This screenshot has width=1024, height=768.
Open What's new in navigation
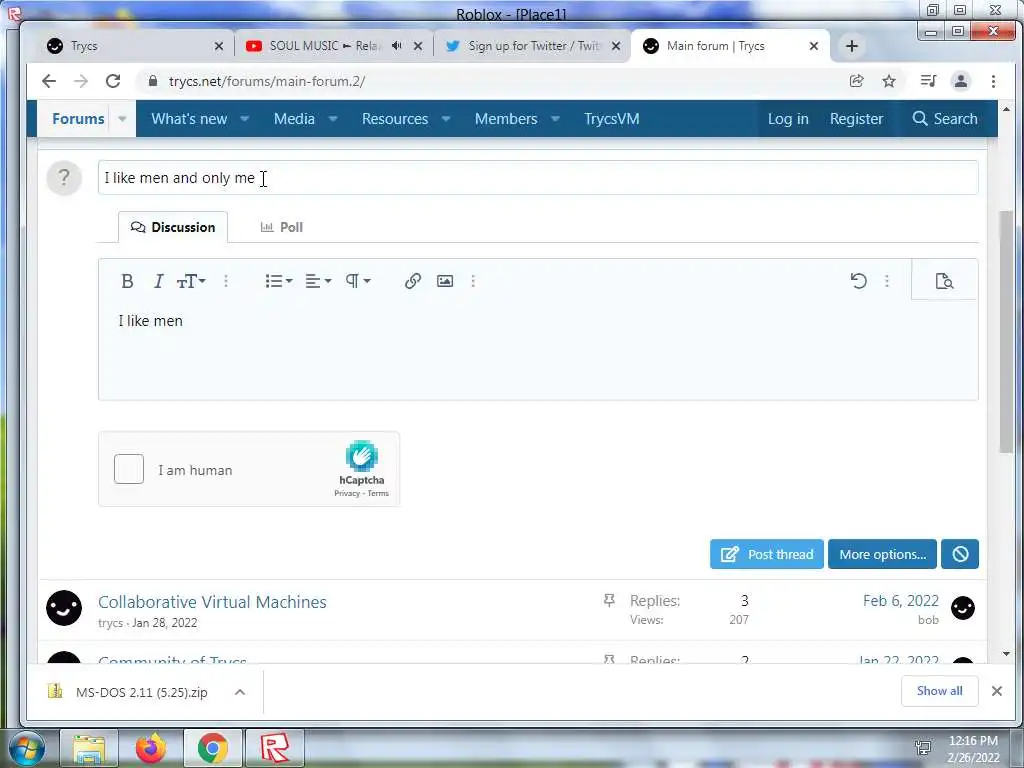[x=189, y=119]
